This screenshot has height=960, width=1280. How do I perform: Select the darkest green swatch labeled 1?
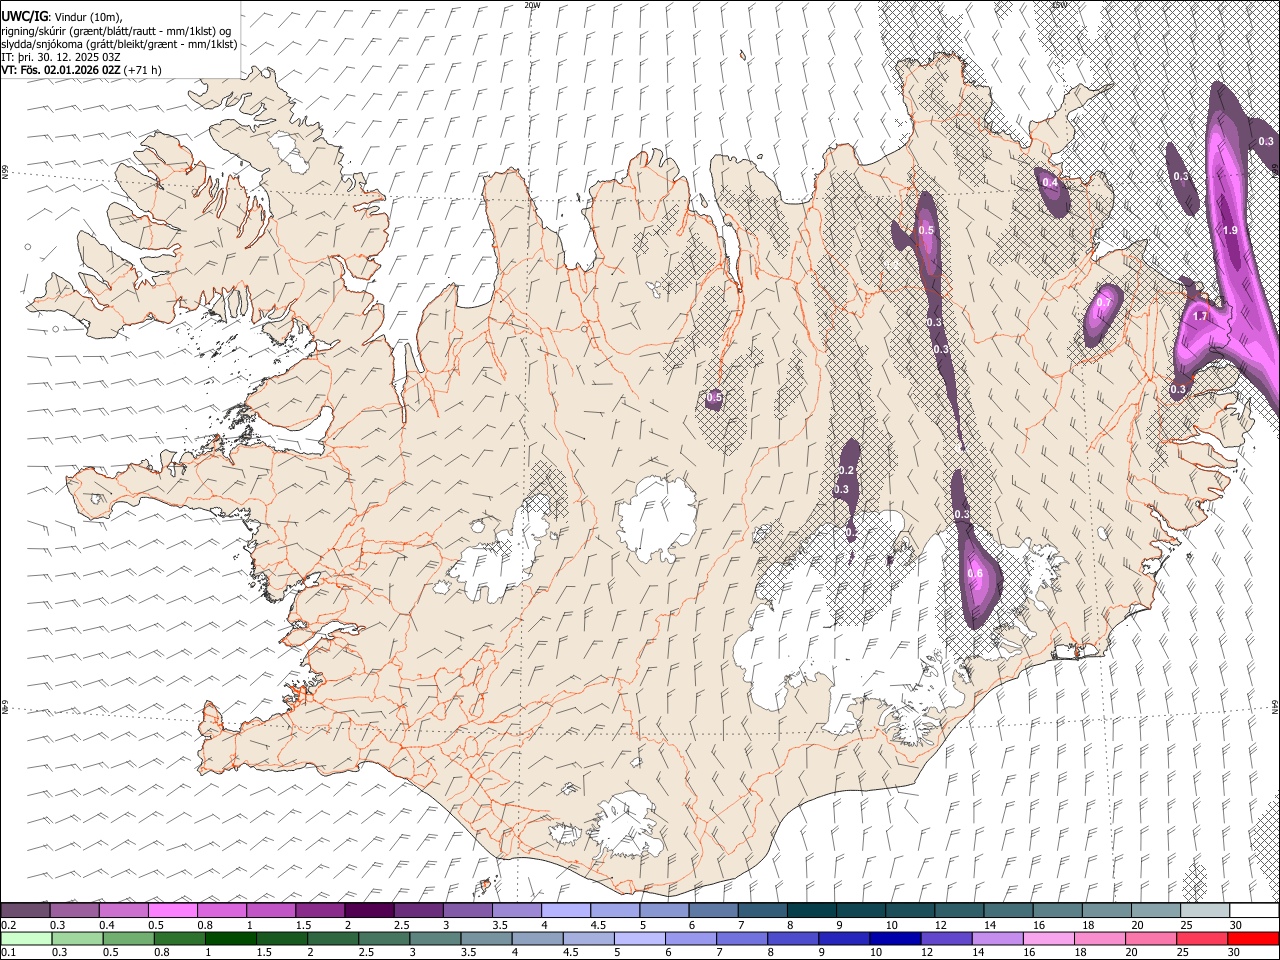230,938
